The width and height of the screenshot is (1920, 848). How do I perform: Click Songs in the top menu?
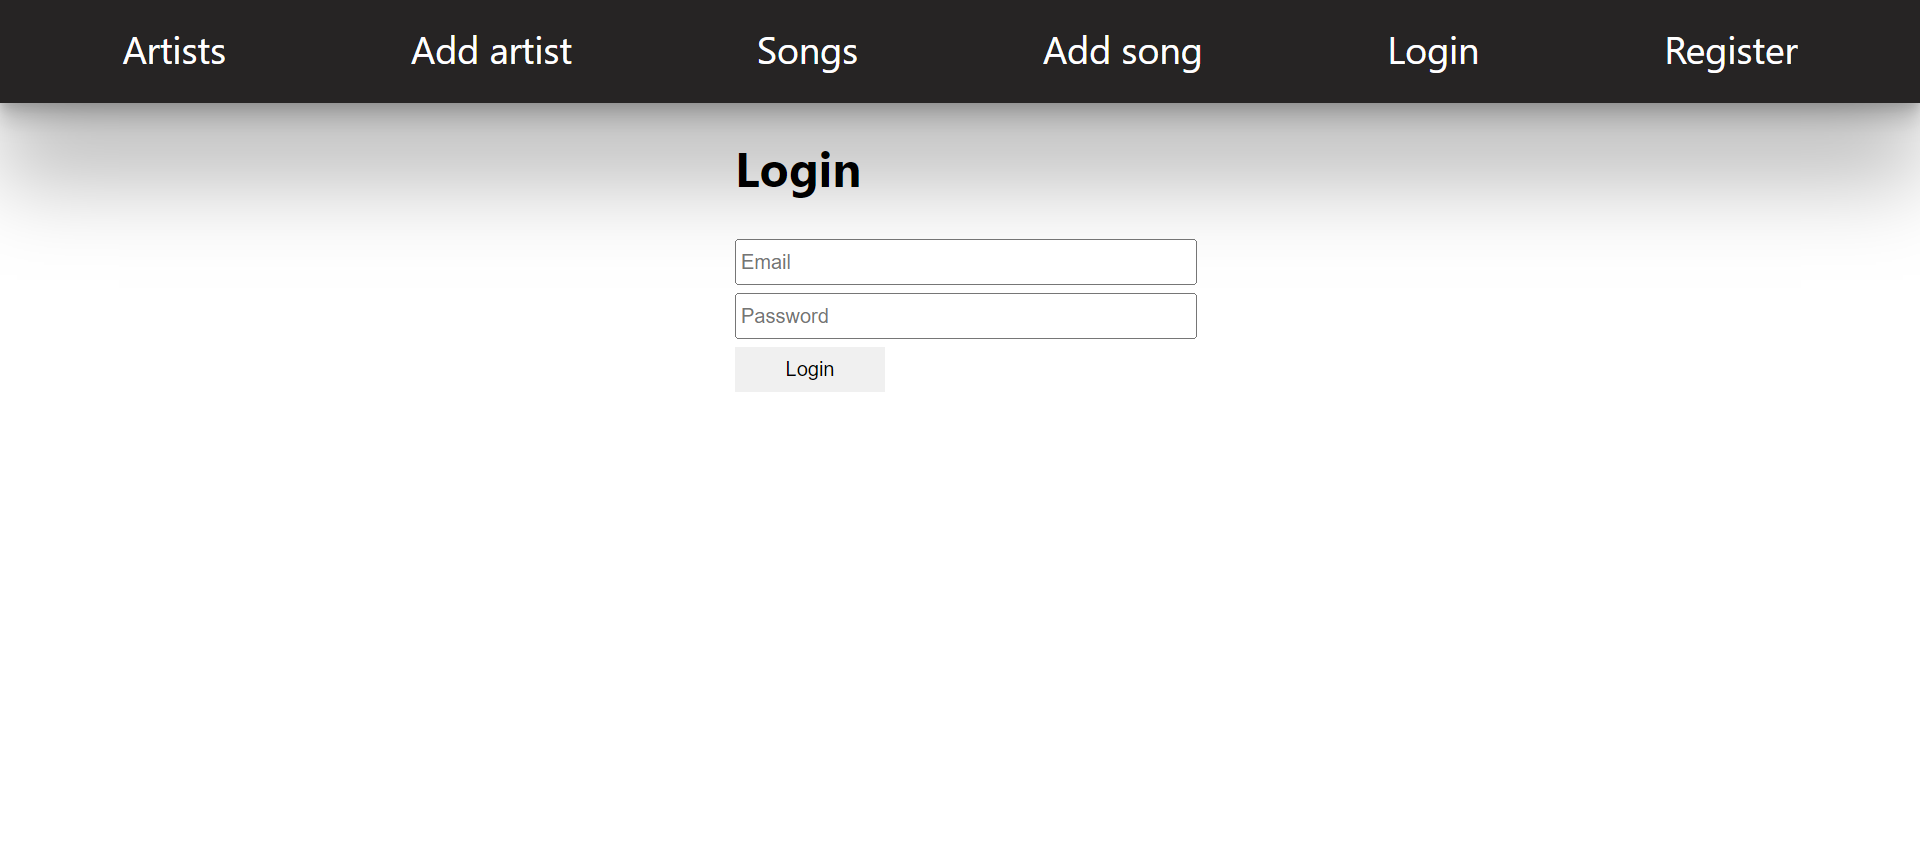click(x=807, y=51)
